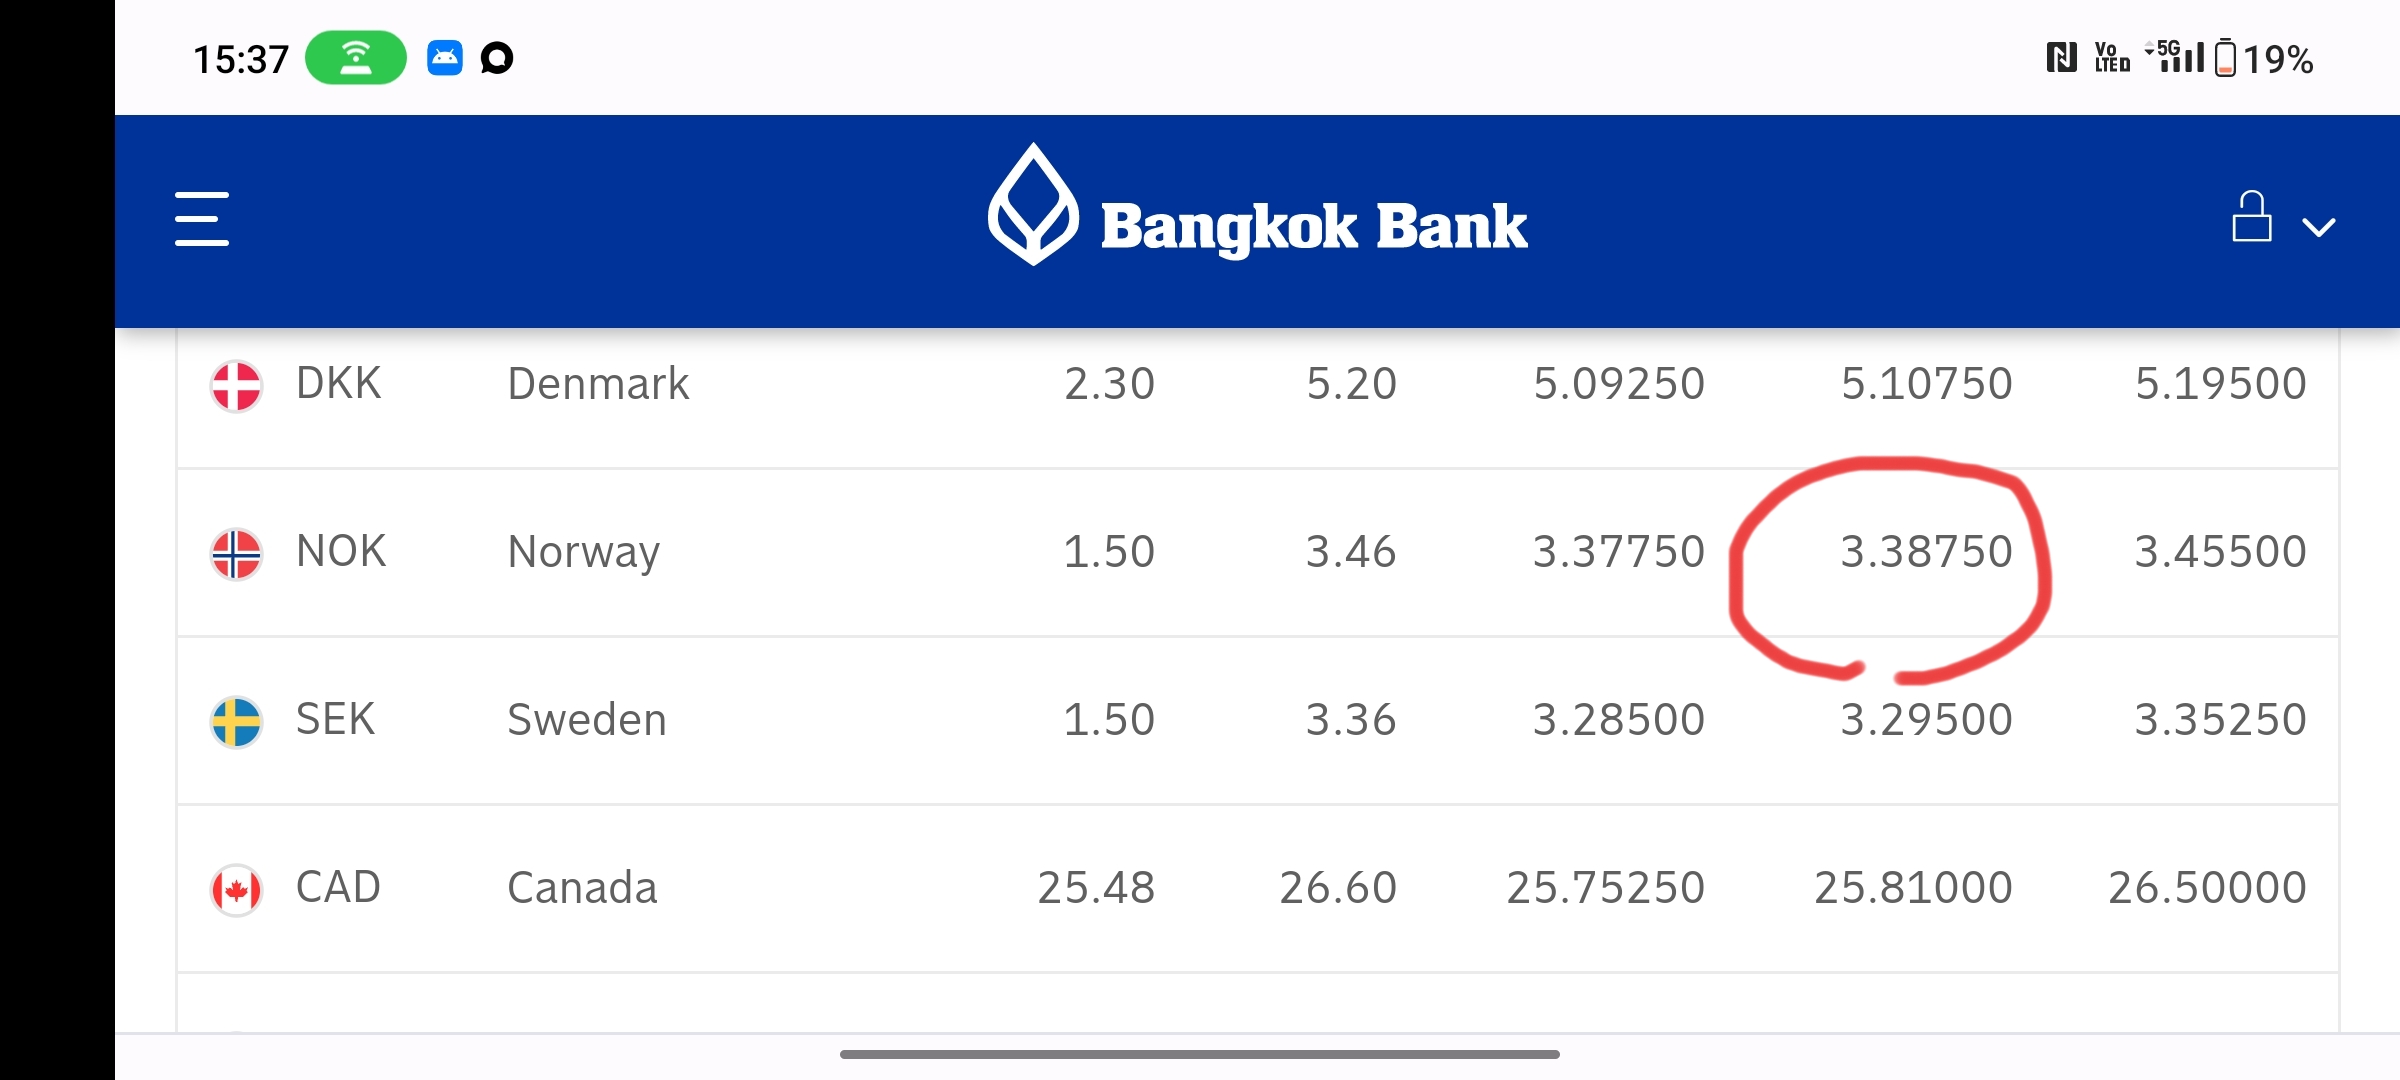Tap the Sweden flag icon

tap(236, 721)
